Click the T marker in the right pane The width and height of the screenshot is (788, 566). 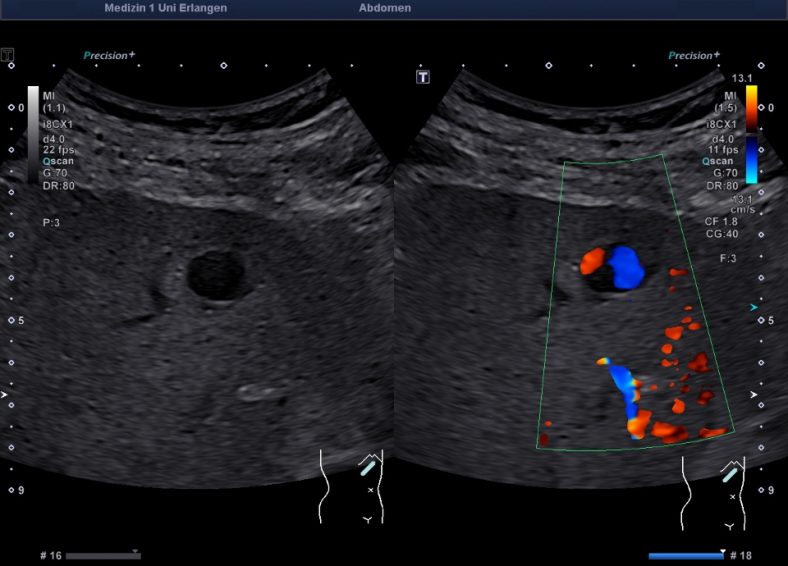423,77
